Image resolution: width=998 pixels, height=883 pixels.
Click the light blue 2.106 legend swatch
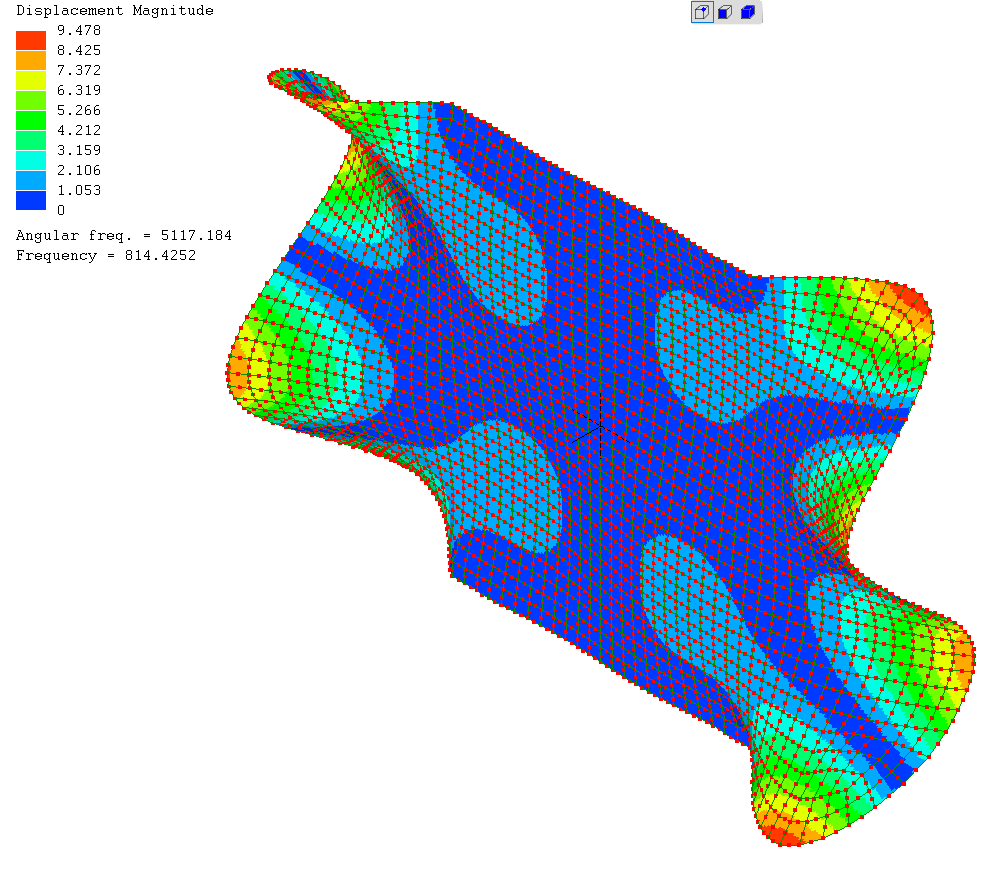[x=31, y=180]
